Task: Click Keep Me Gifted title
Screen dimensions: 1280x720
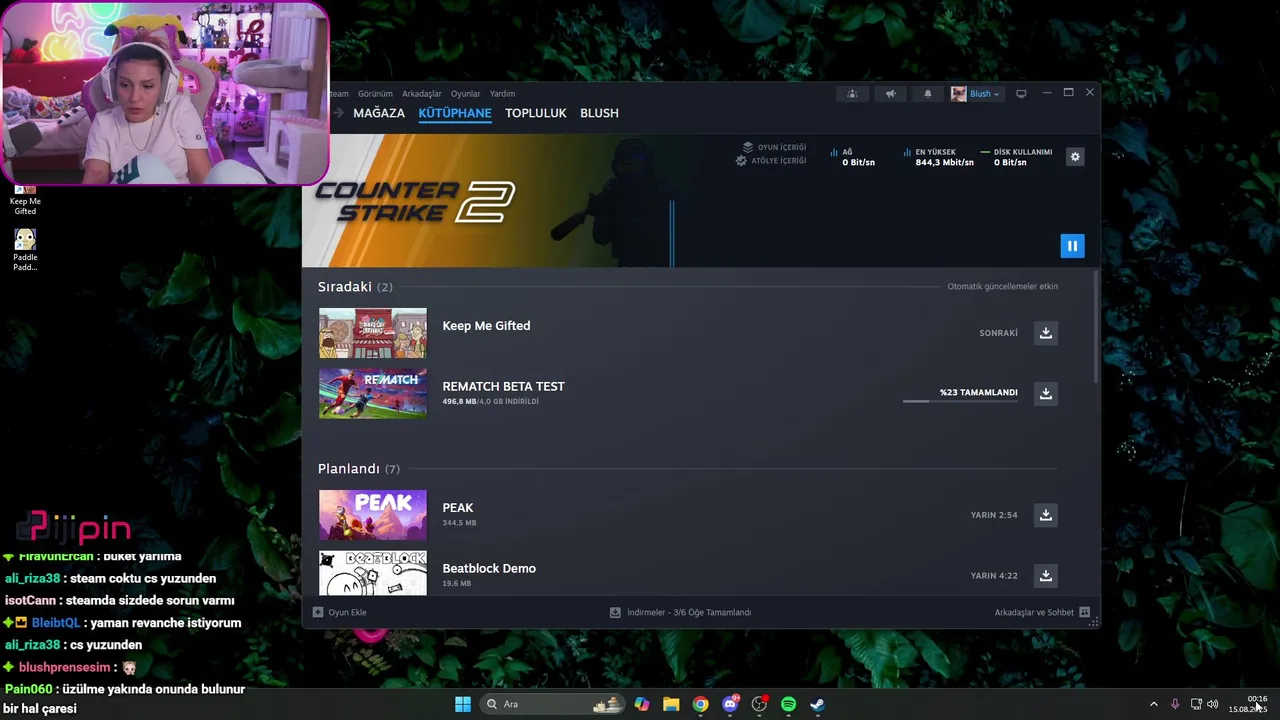Action: tap(486, 326)
